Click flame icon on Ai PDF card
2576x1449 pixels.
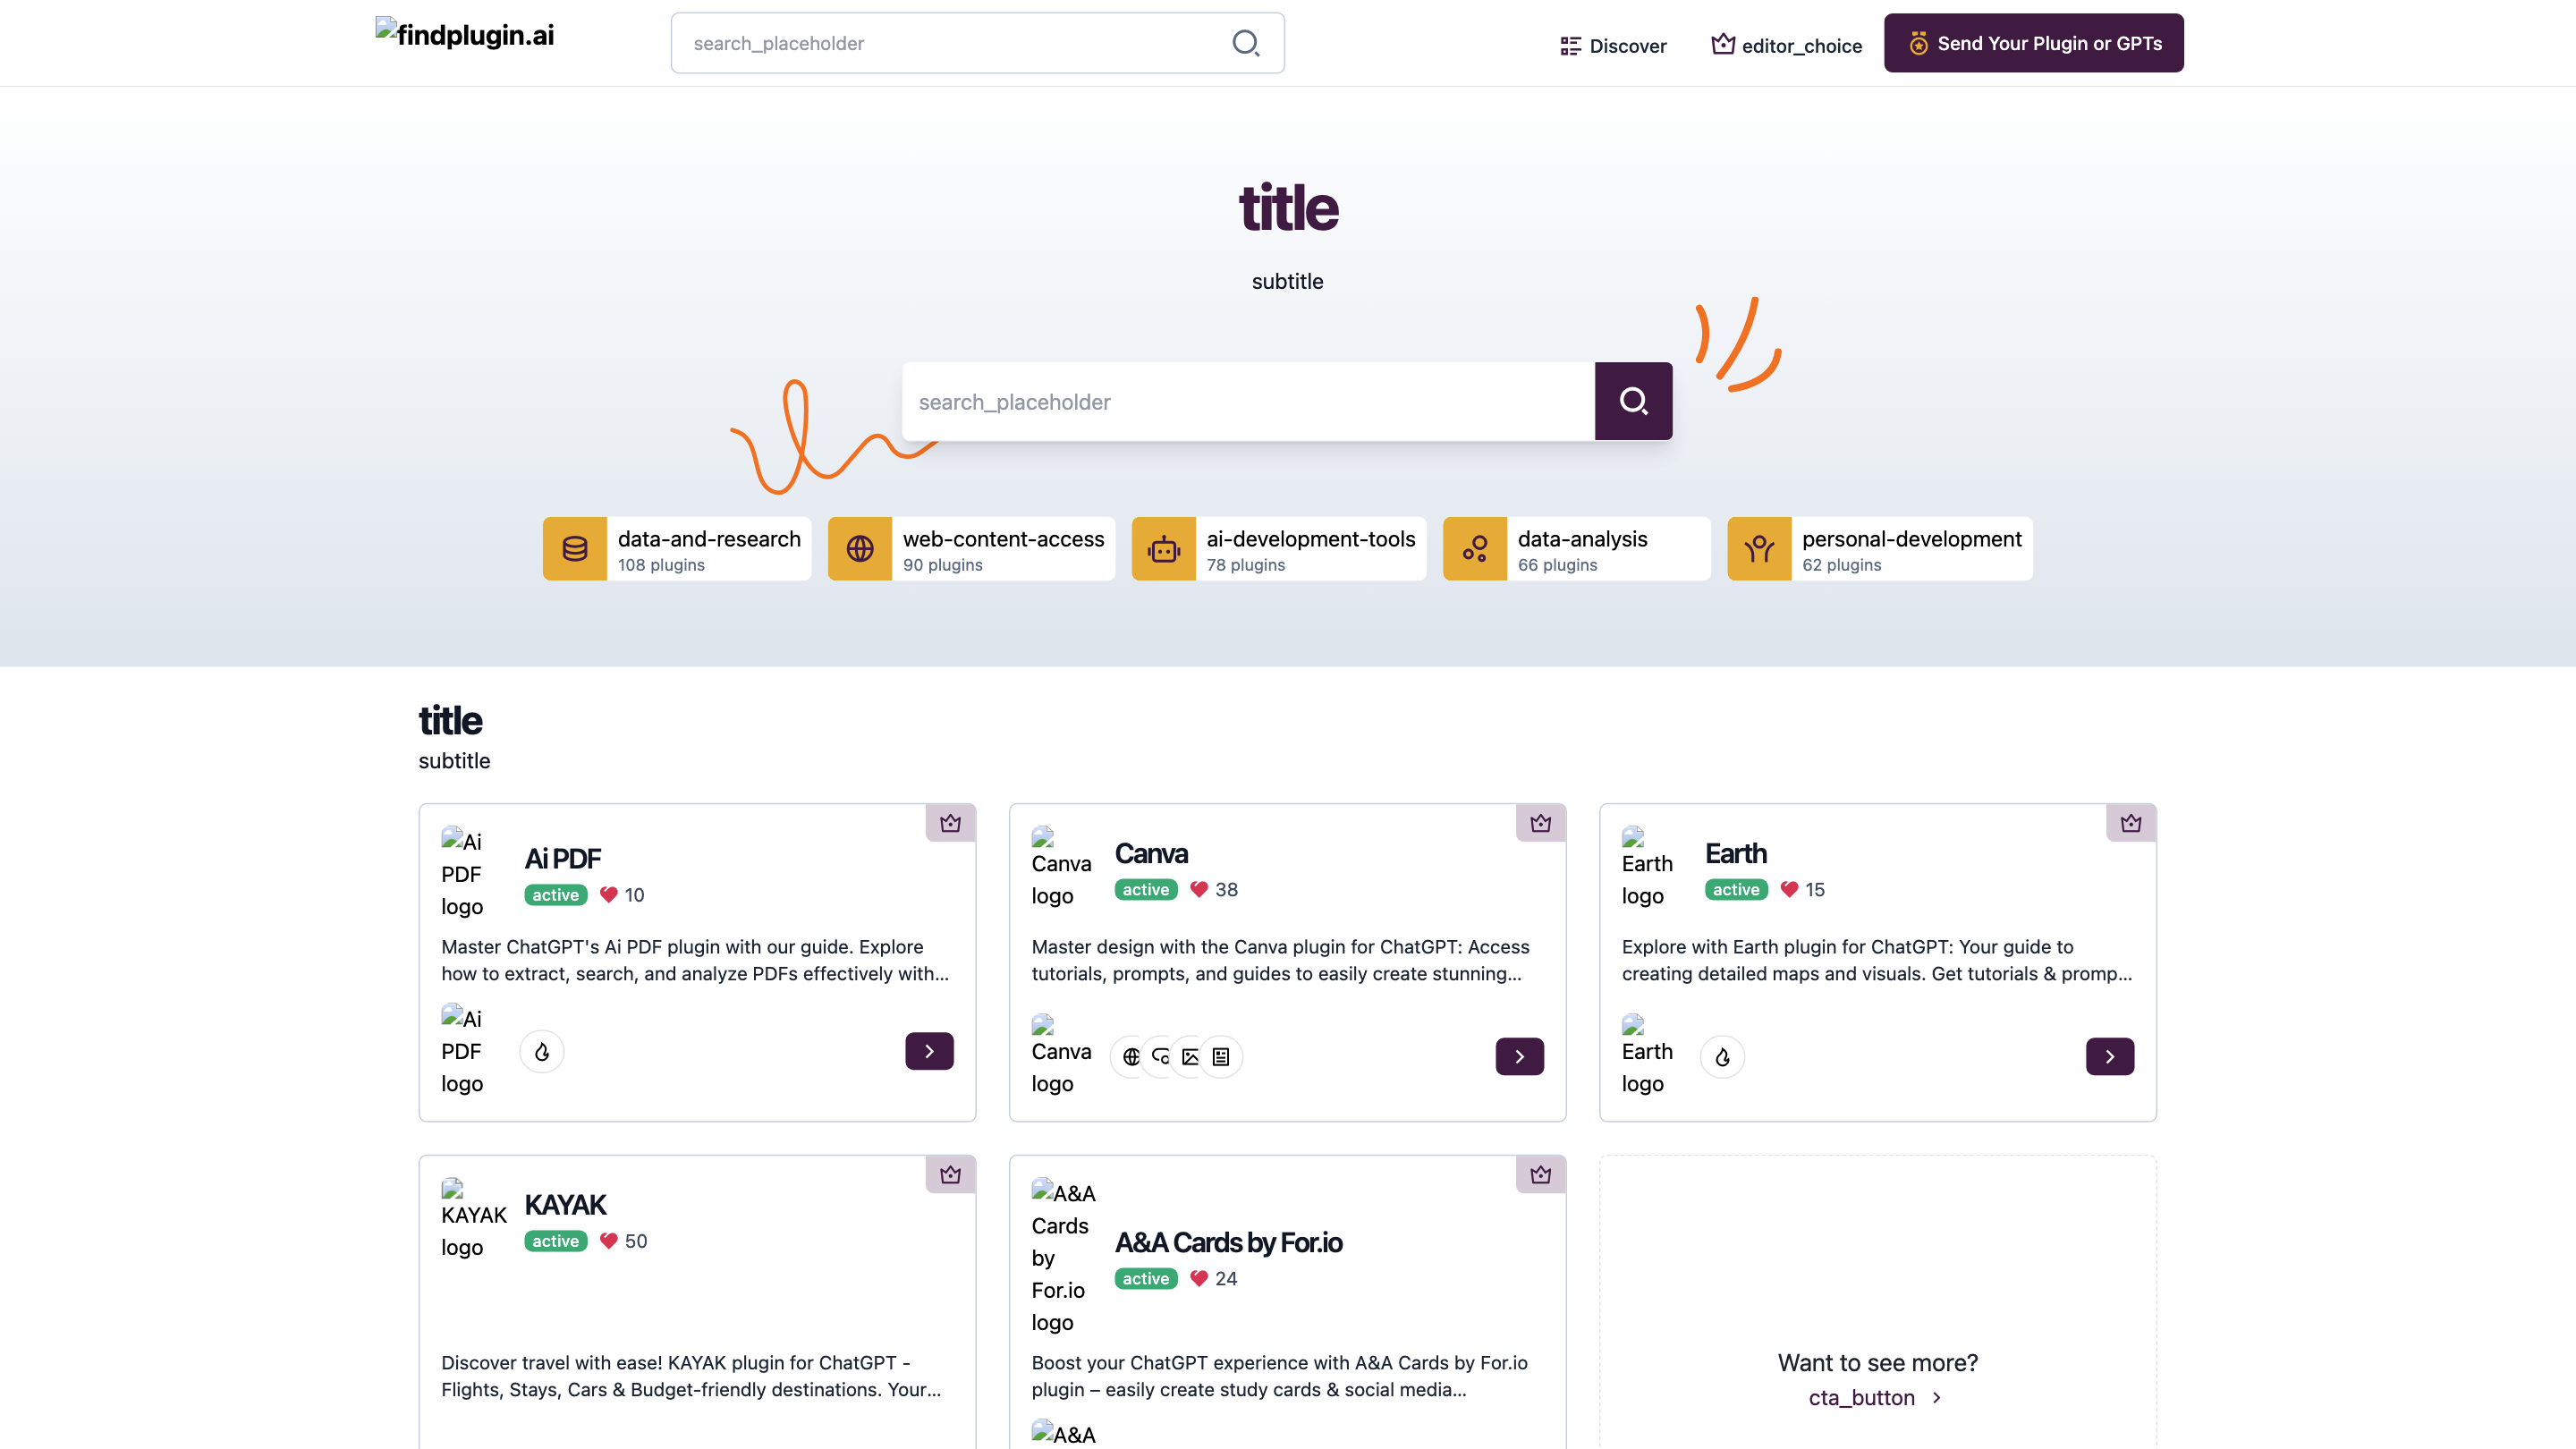click(x=542, y=1052)
